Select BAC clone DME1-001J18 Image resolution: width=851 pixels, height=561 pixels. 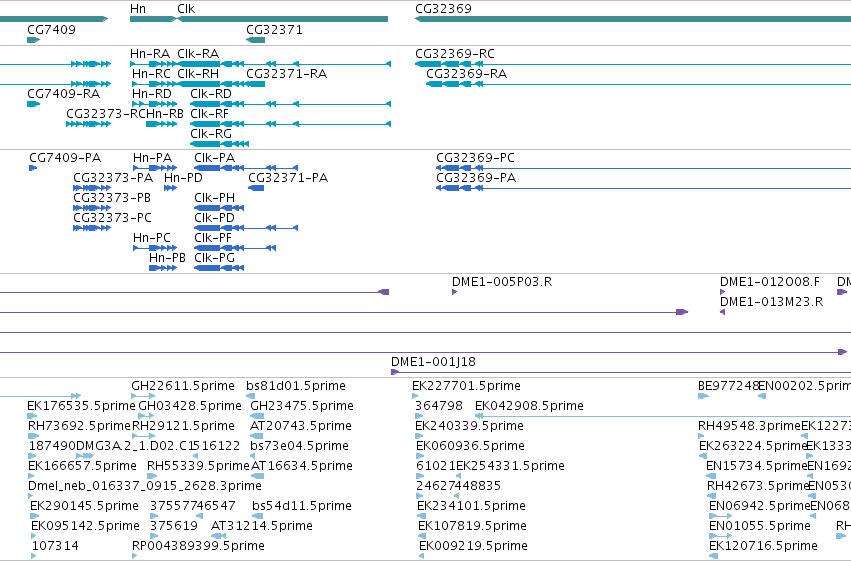(x=434, y=362)
